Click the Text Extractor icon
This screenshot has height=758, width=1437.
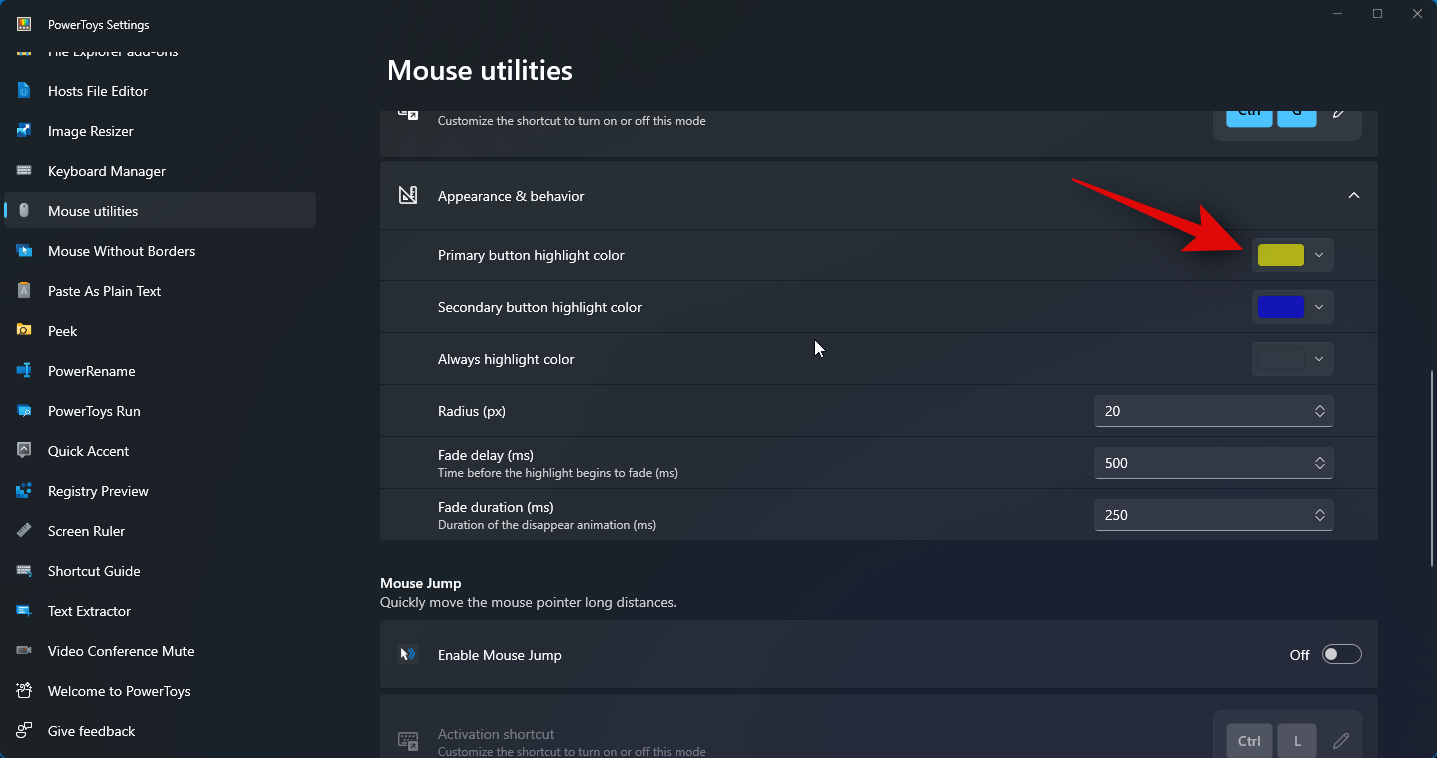point(25,611)
